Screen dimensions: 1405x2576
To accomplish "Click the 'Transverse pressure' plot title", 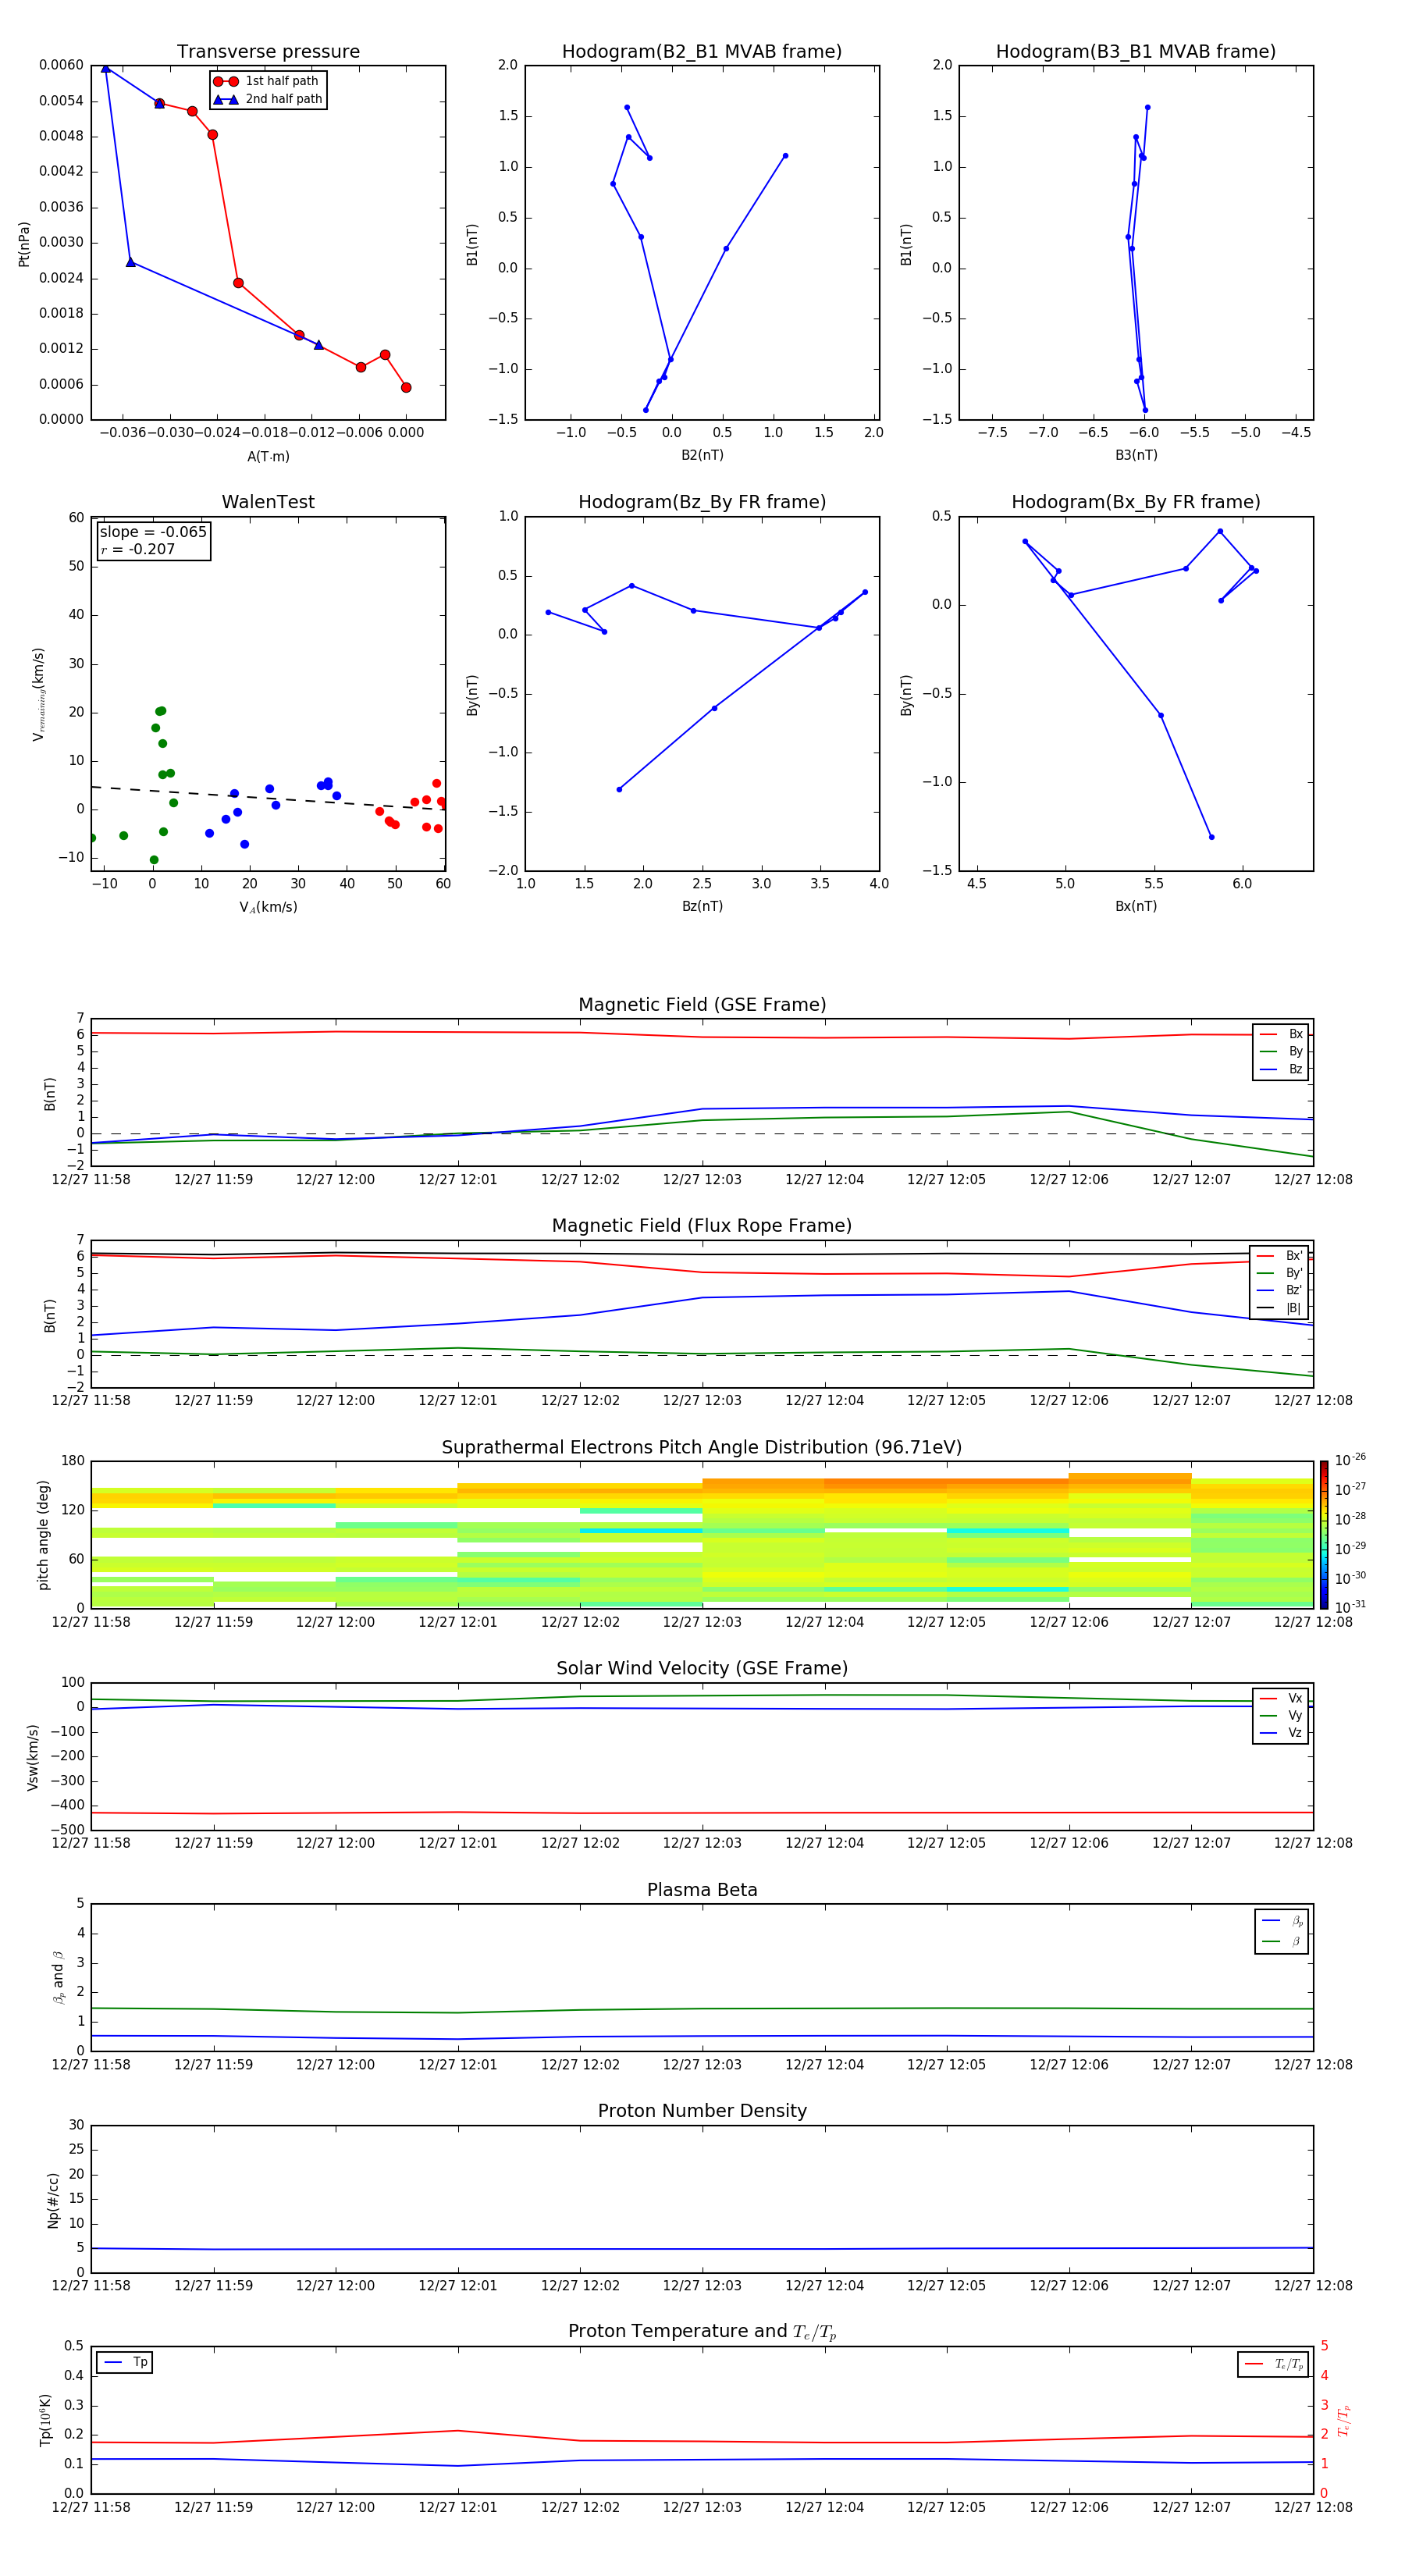I will [268, 52].
